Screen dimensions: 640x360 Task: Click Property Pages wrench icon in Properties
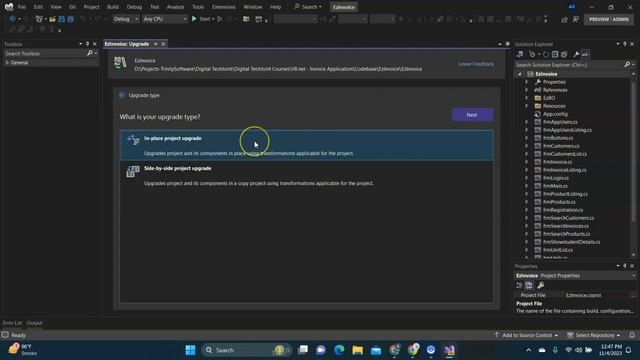pyautogui.click(x=540, y=285)
